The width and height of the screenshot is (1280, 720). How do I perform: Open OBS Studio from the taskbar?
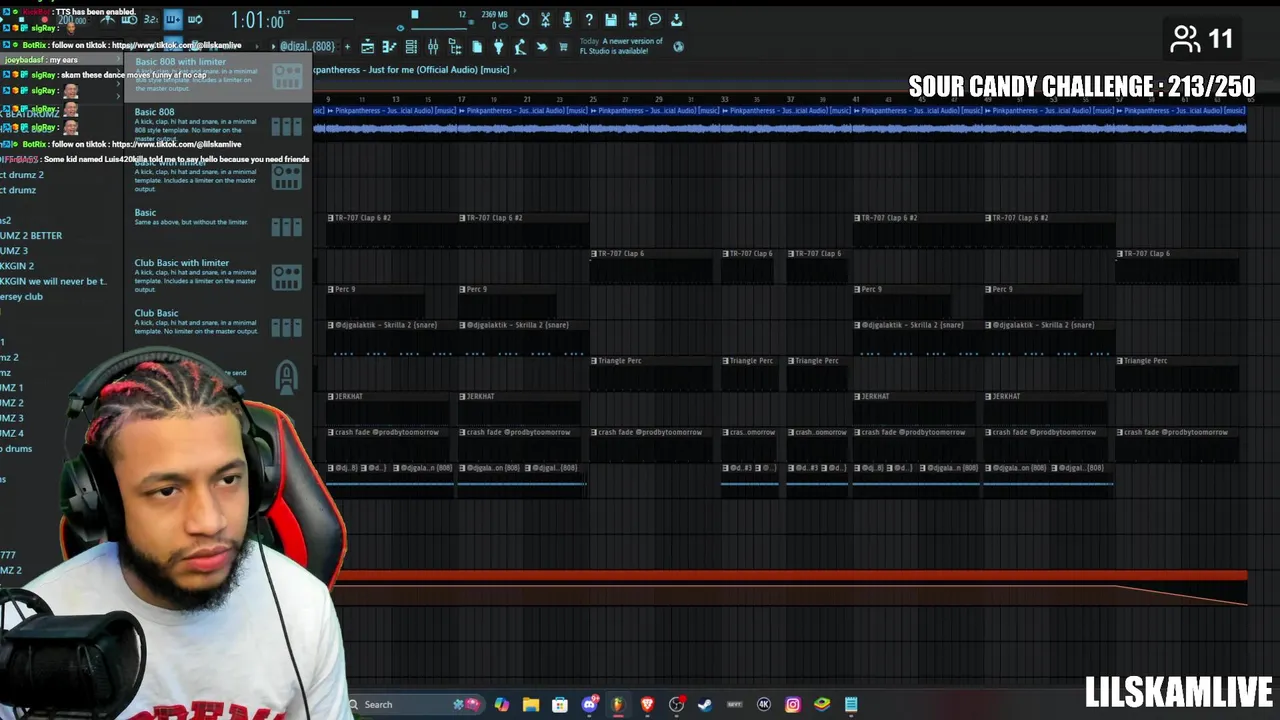coord(676,704)
